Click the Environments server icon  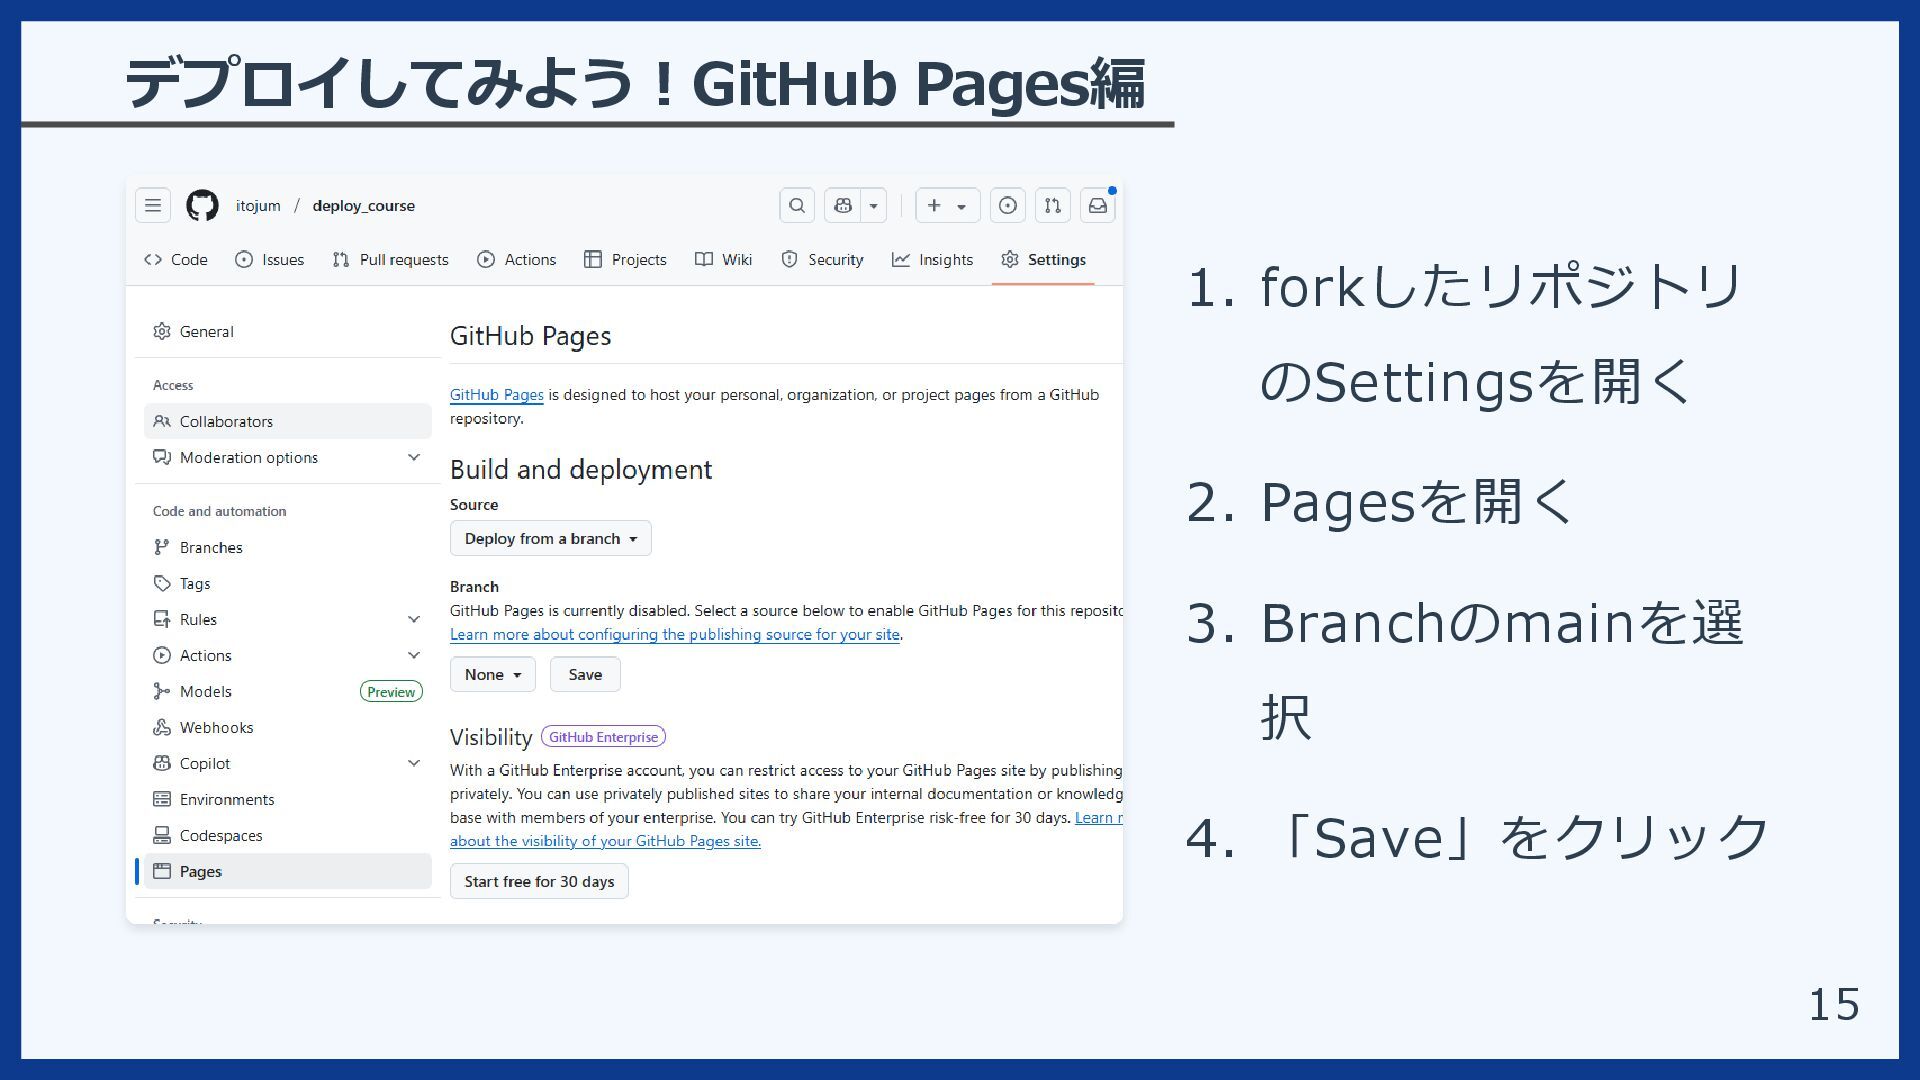coord(162,800)
